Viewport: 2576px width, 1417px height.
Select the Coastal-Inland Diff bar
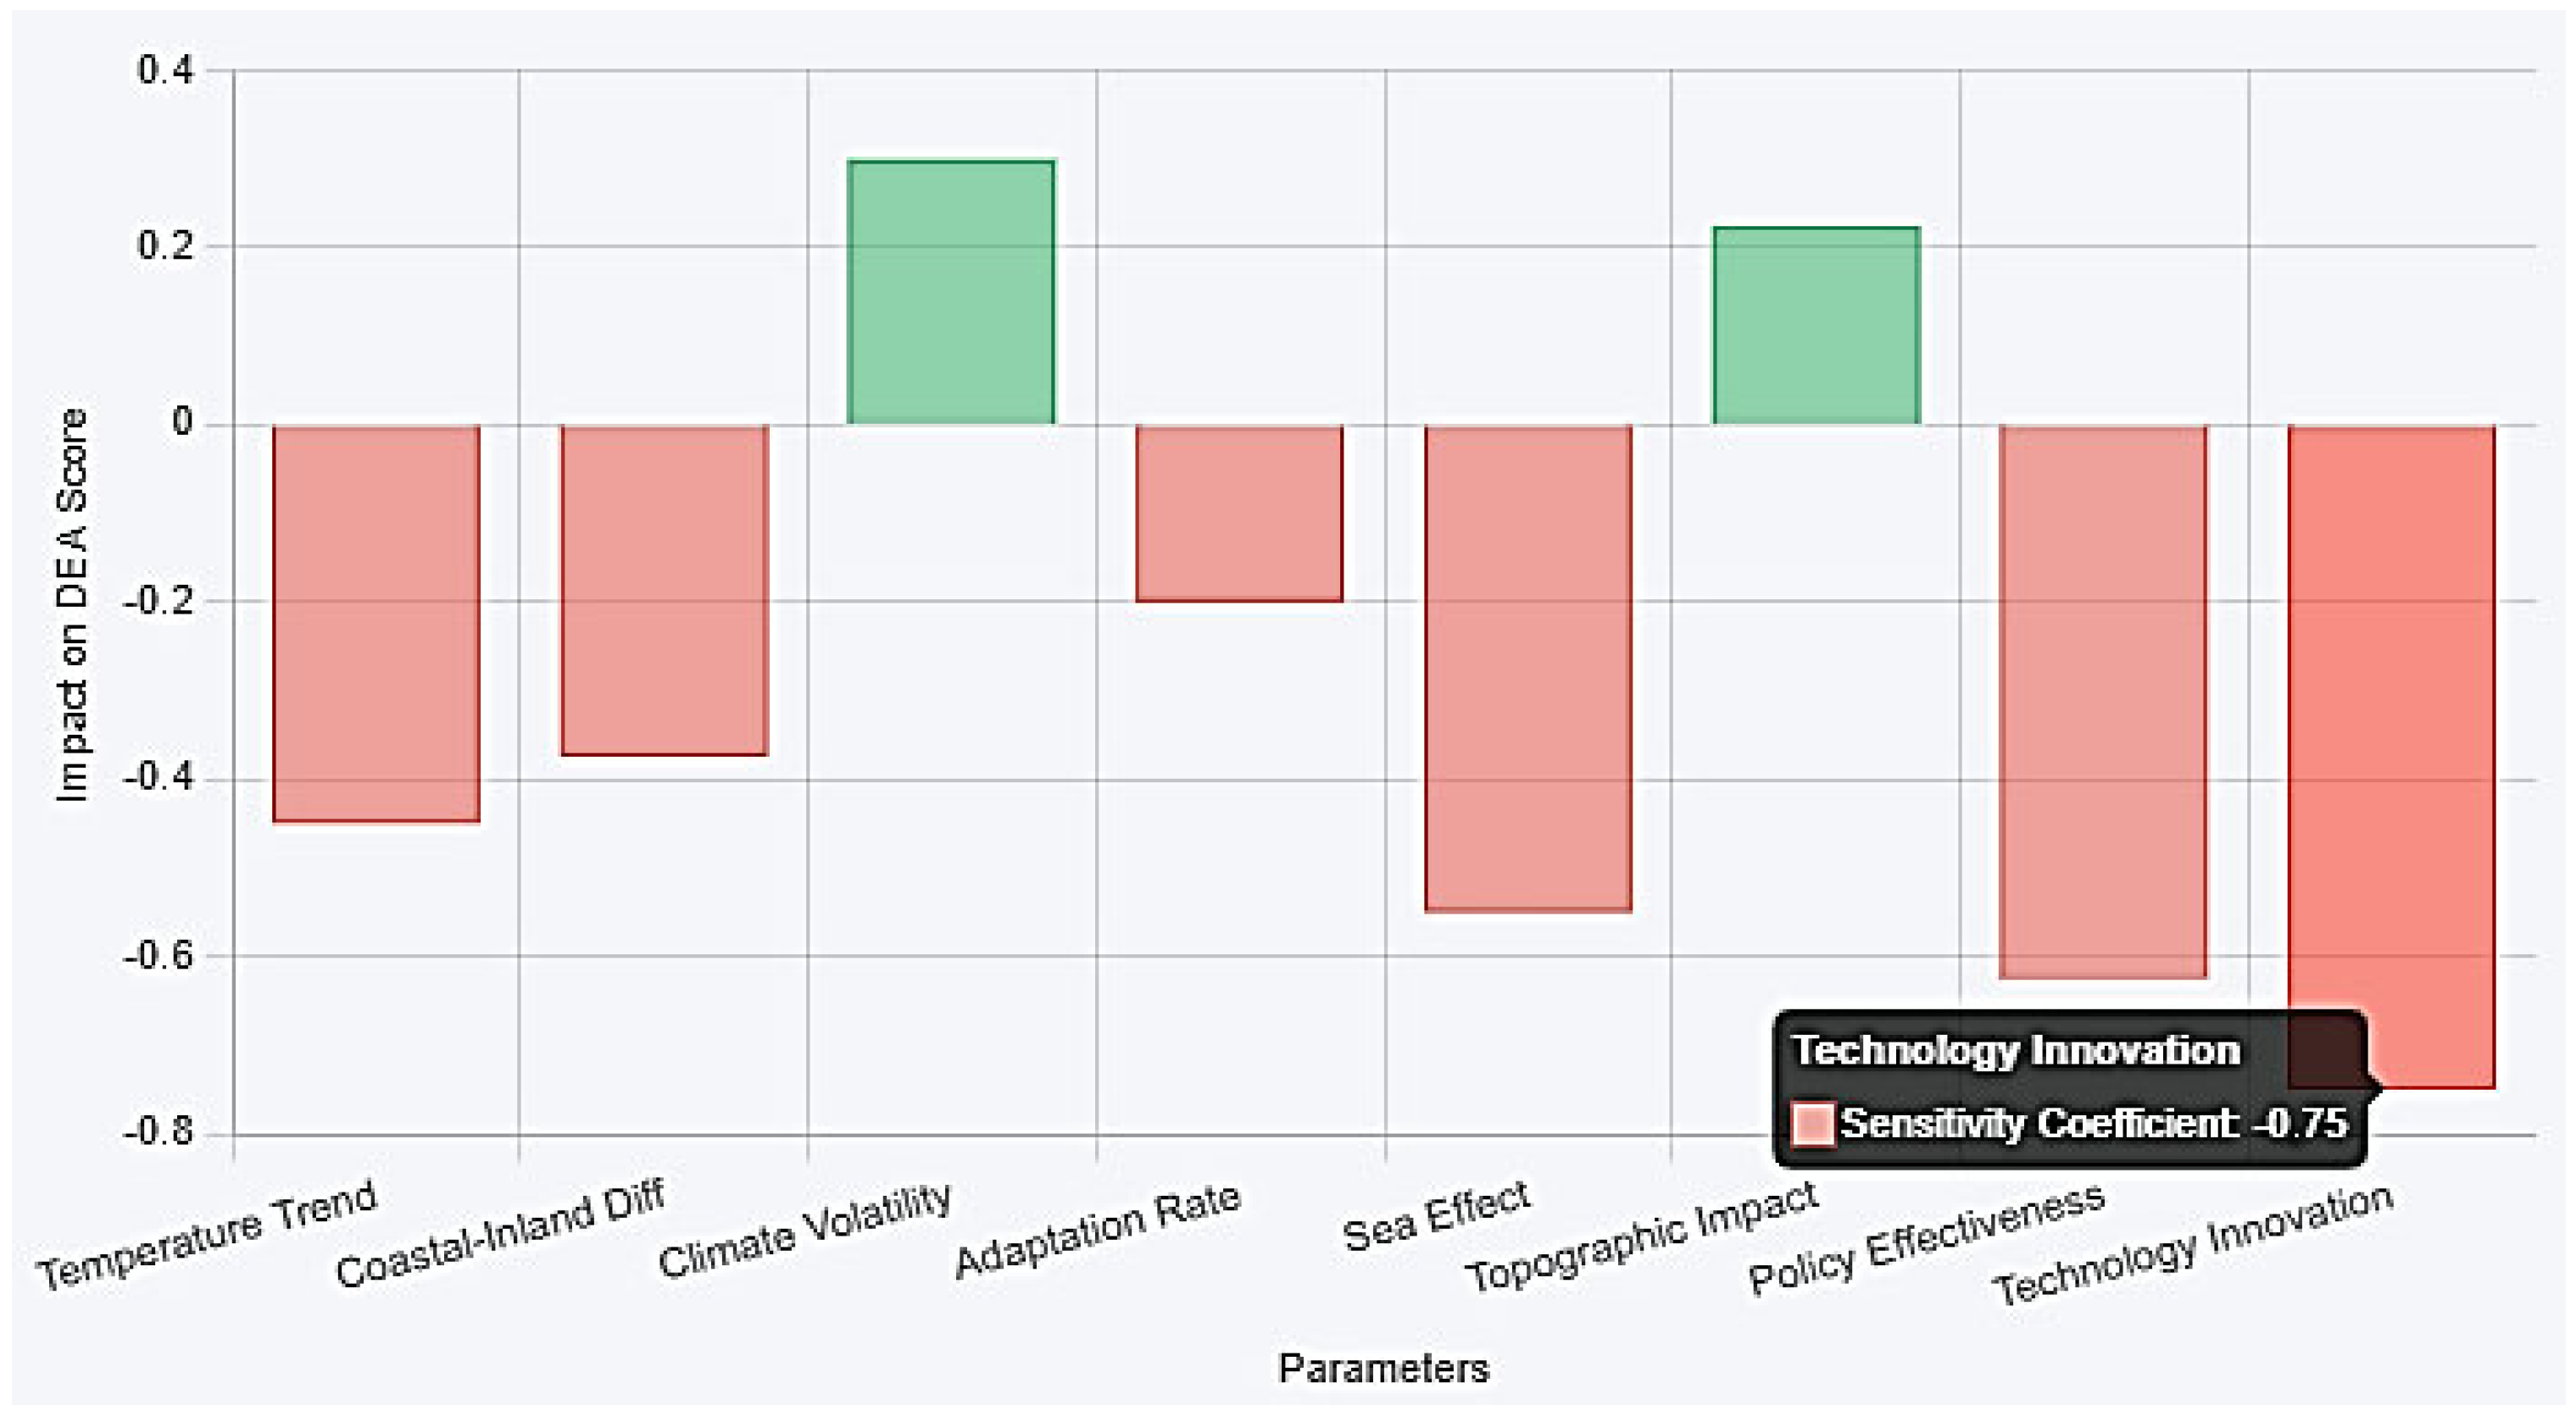(664, 590)
